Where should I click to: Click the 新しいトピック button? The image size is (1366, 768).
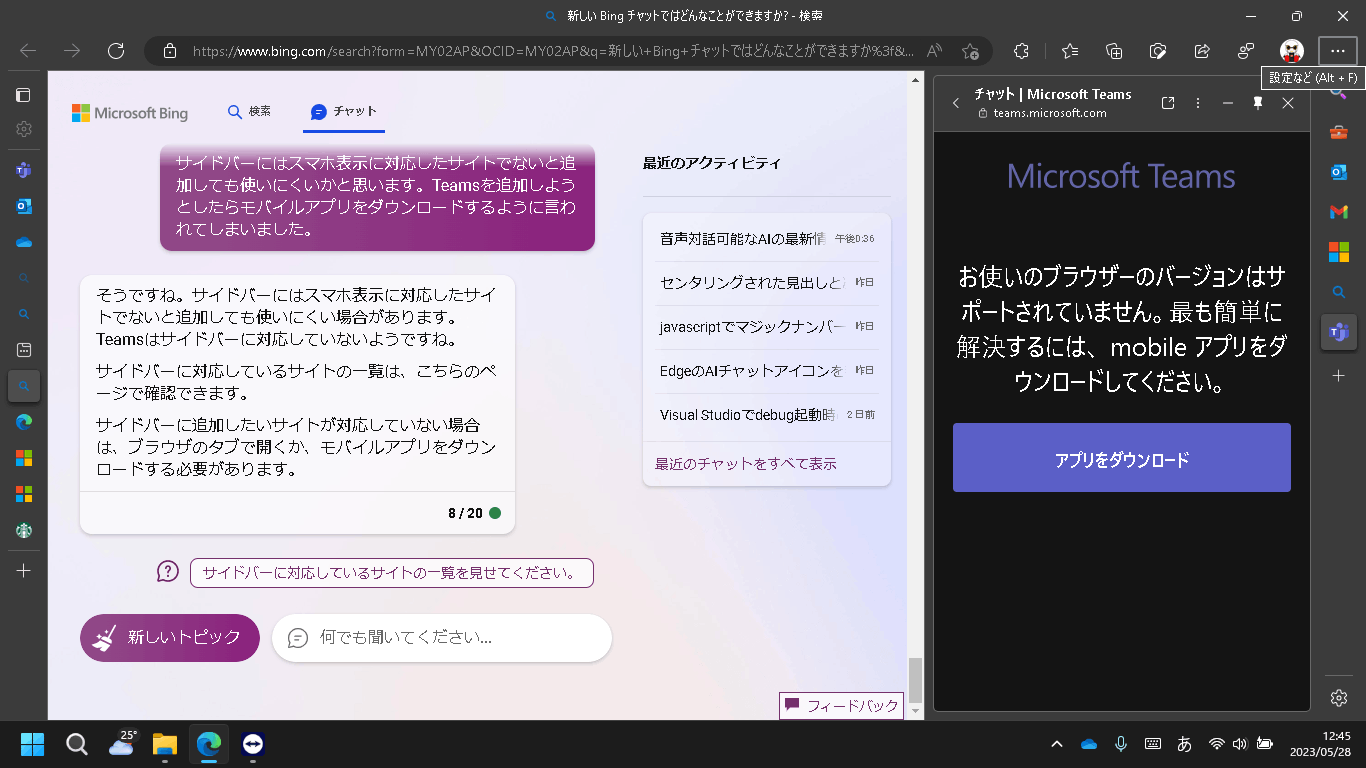pyautogui.click(x=170, y=638)
